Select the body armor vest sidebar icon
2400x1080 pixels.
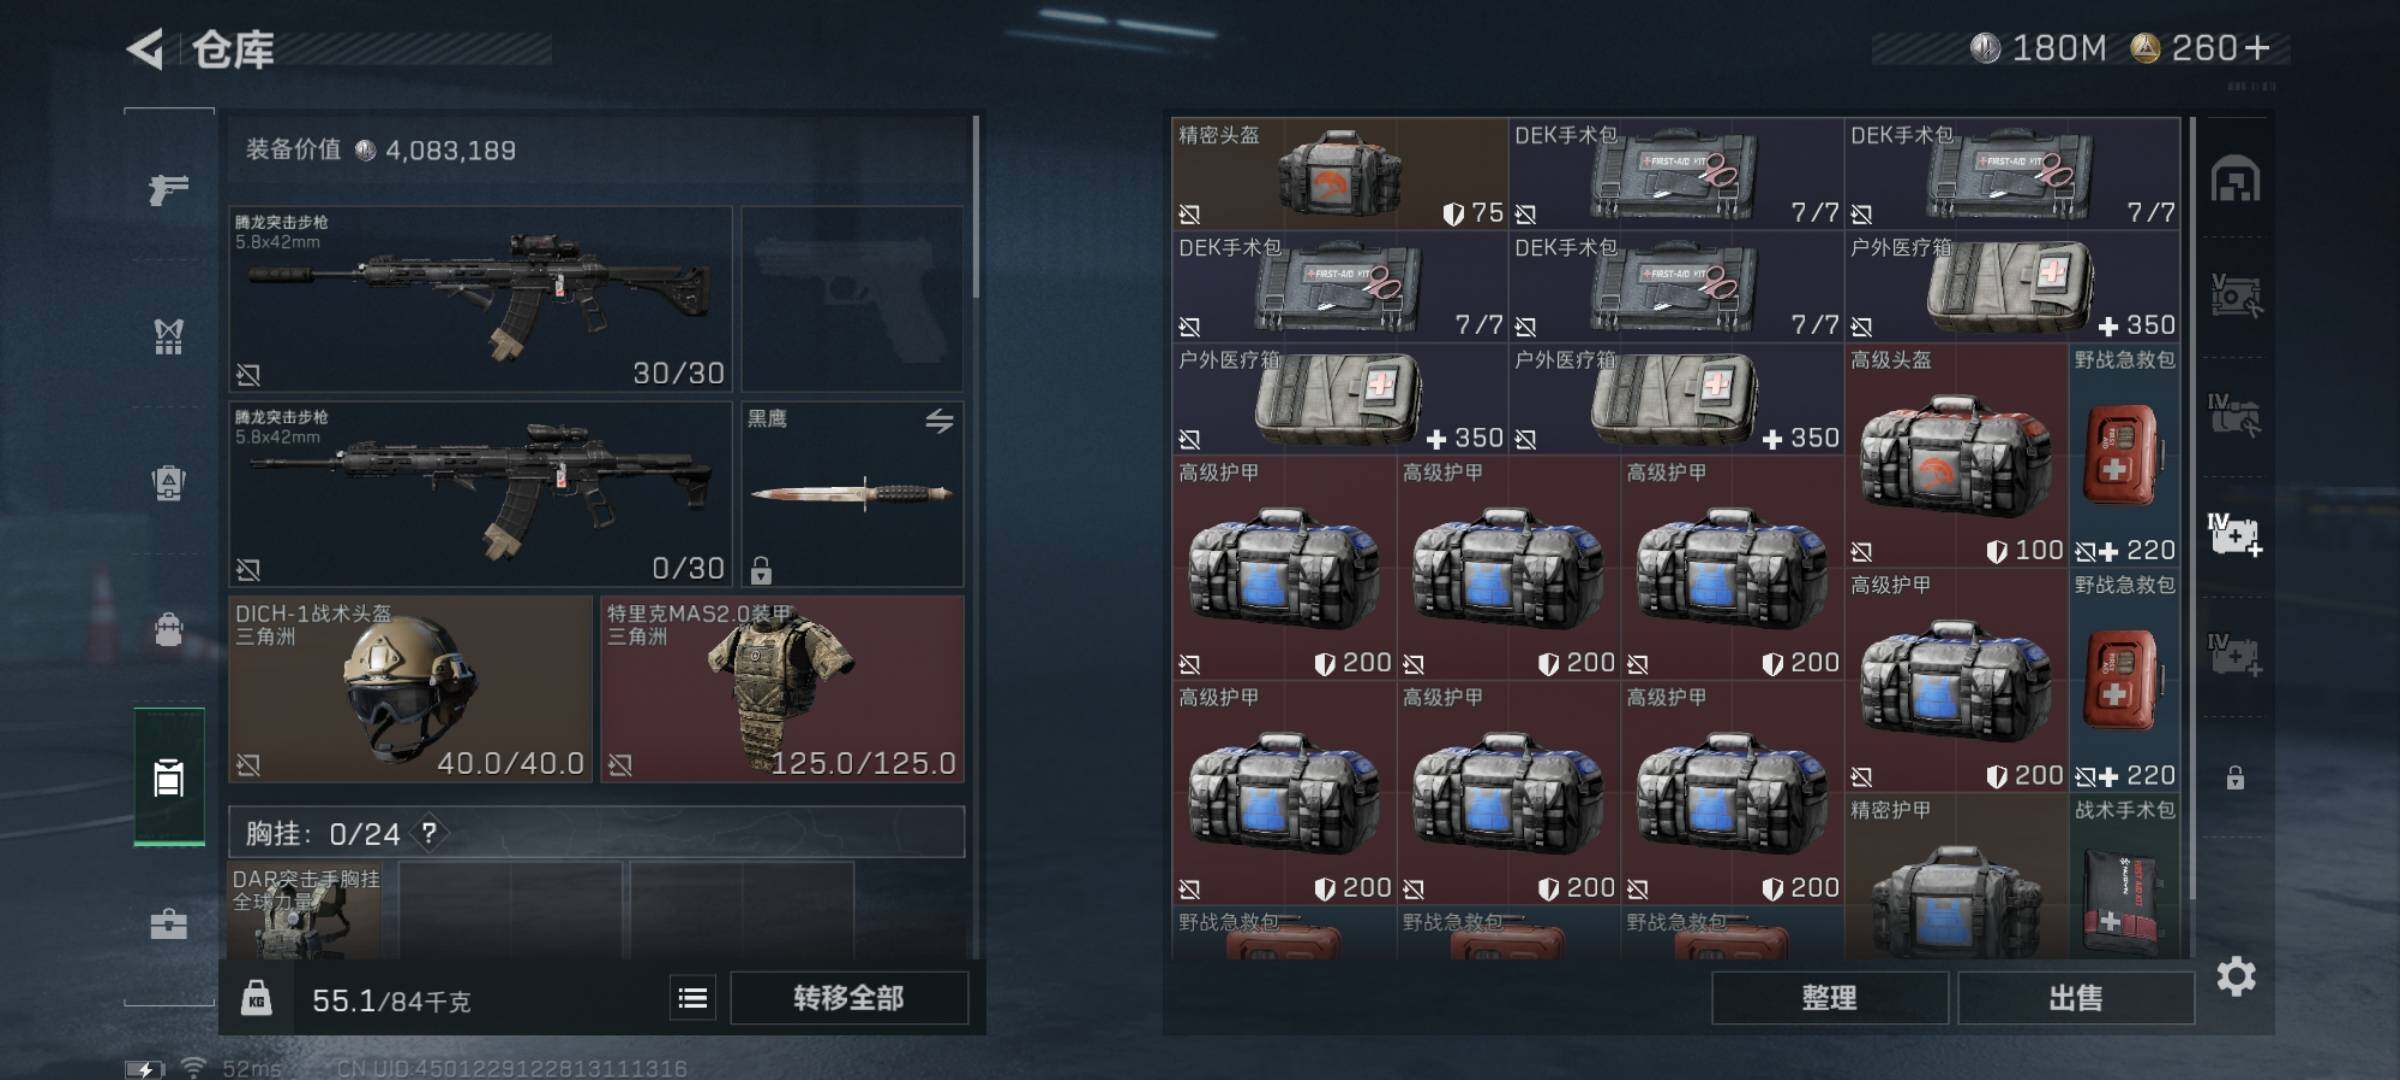pyautogui.click(x=168, y=337)
